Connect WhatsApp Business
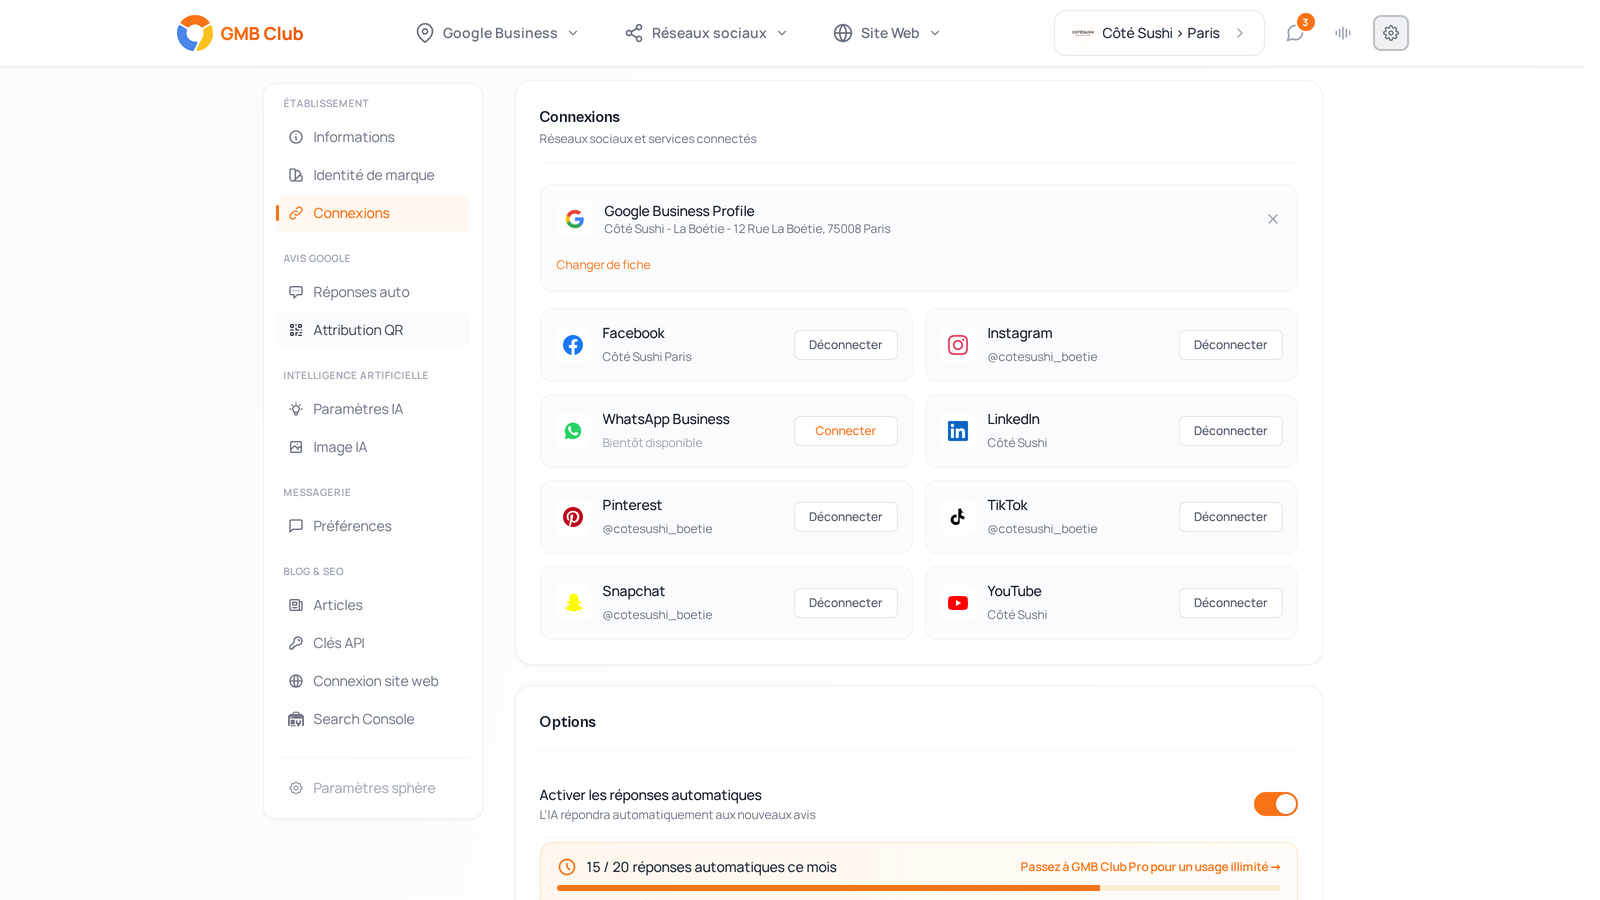The width and height of the screenshot is (1600, 900). [846, 431]
